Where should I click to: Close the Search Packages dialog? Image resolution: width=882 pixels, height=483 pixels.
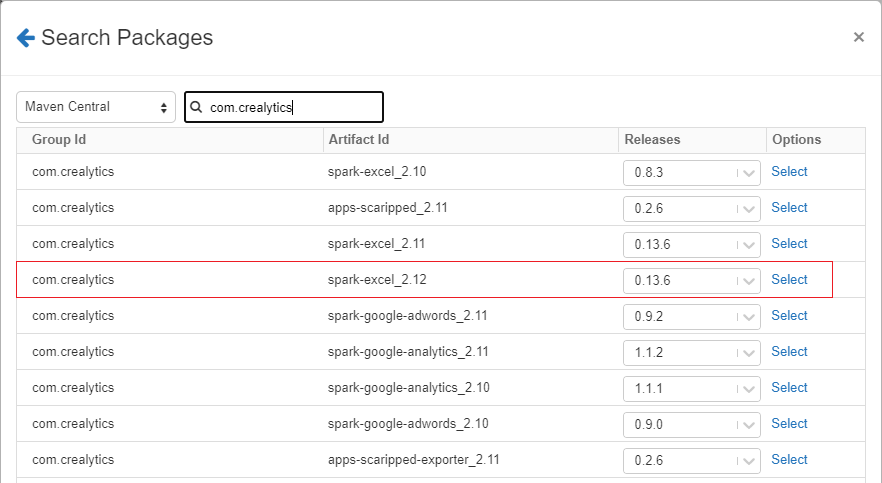pos(858,37)
